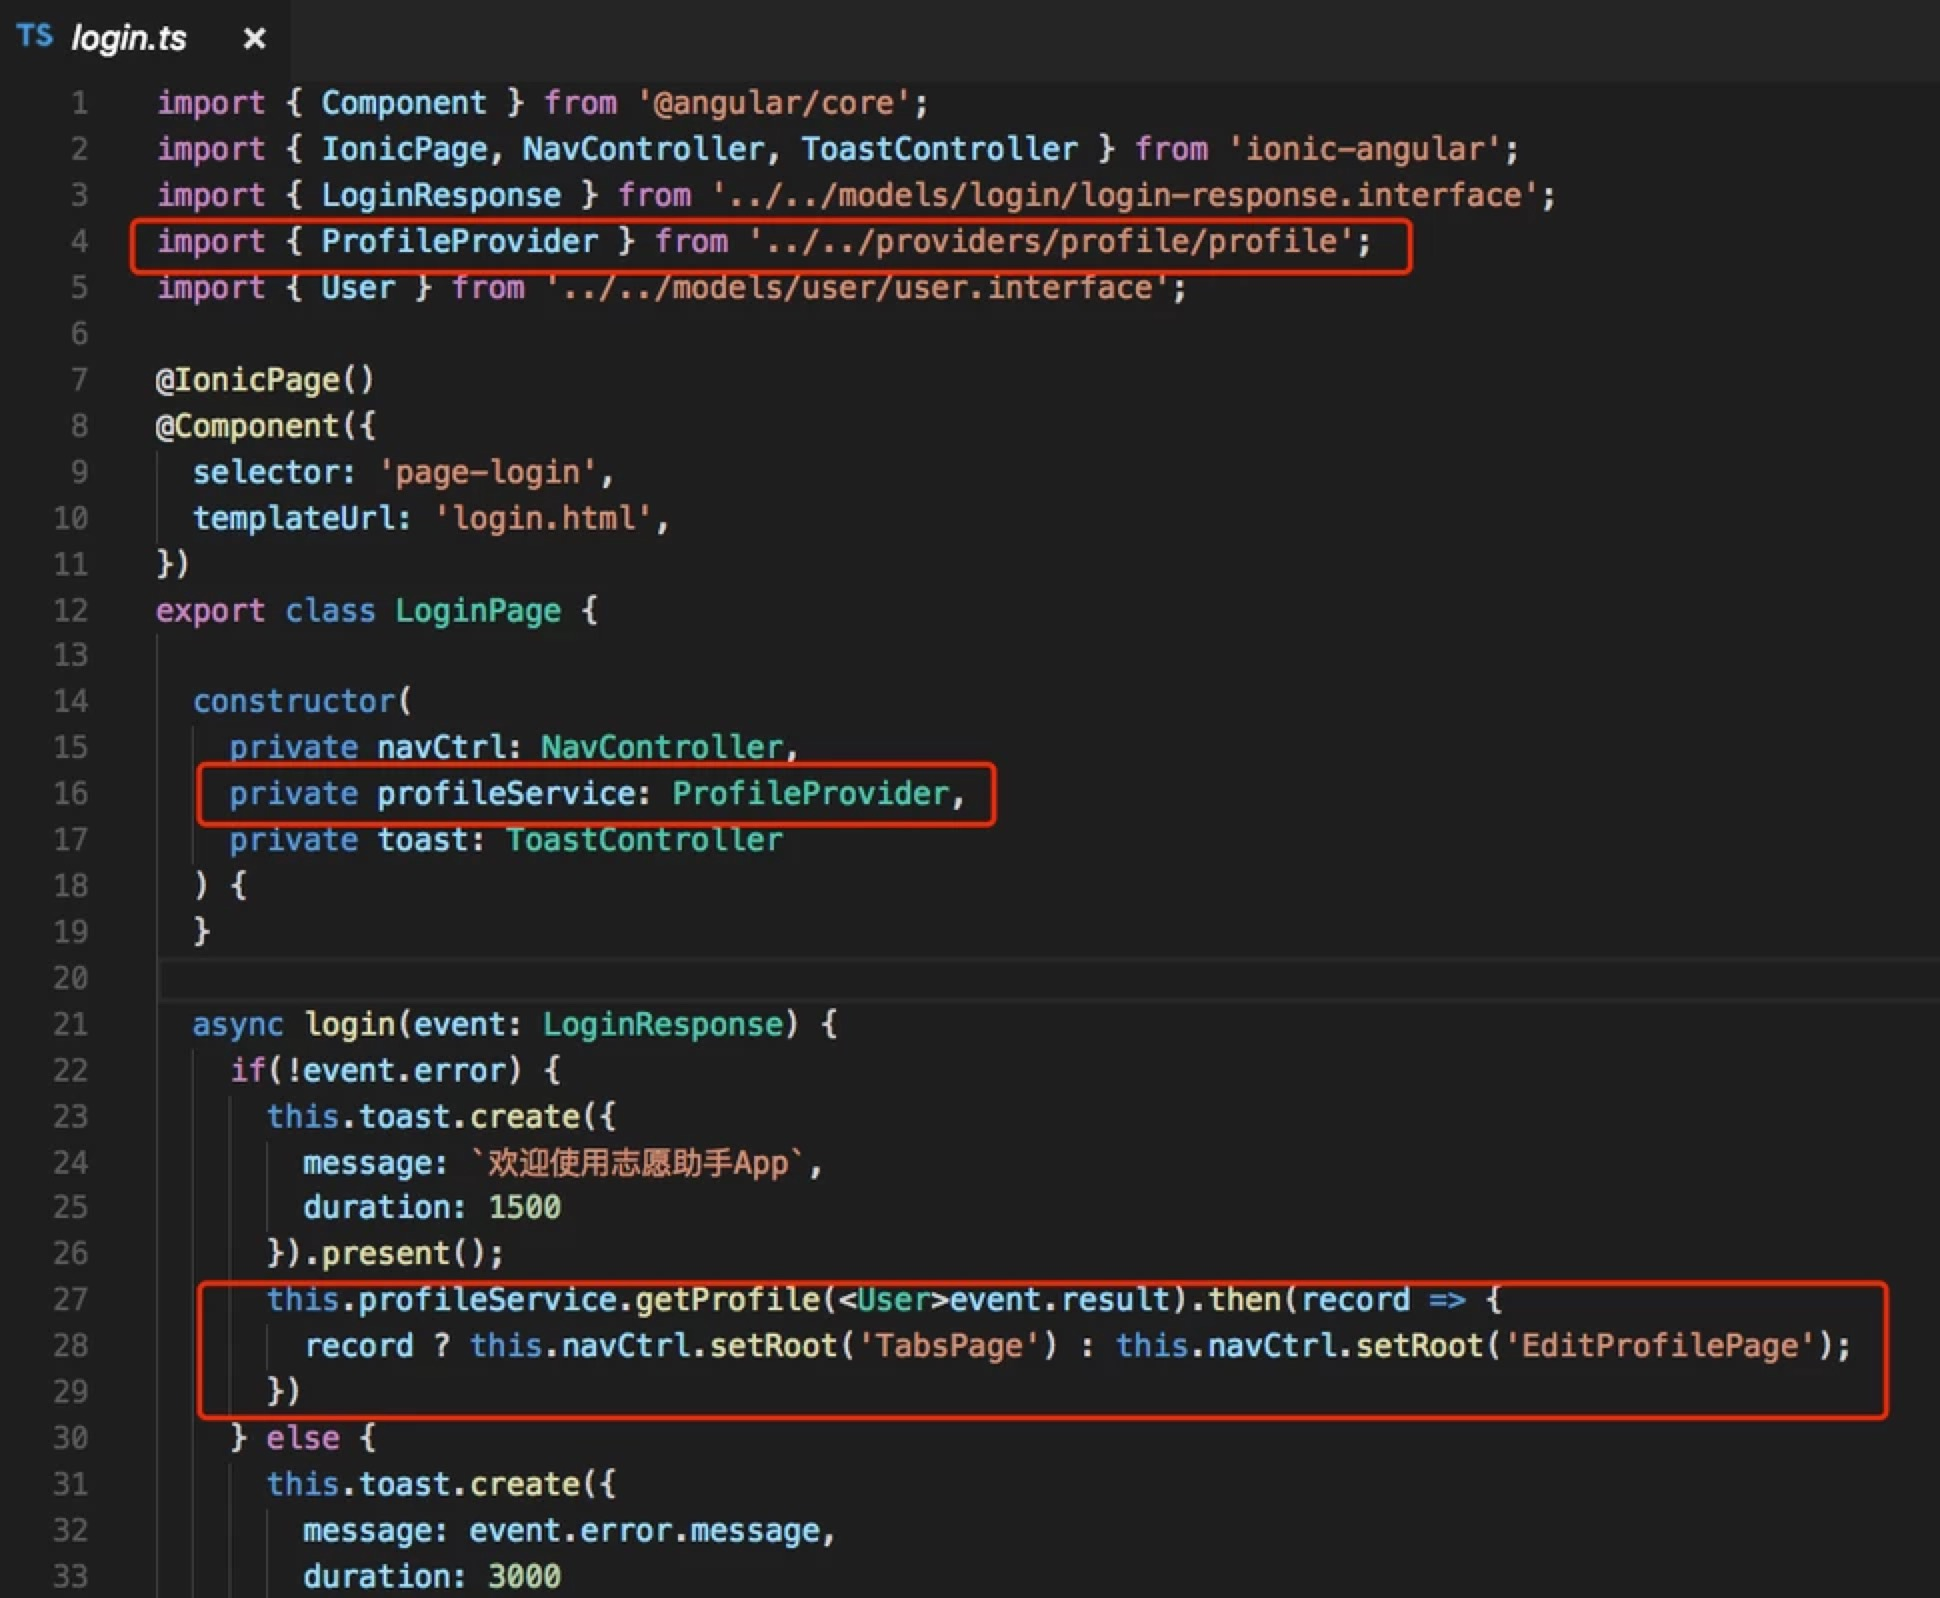
Task: Click ToastController type in constructor
Action: (x=644, y=839)
